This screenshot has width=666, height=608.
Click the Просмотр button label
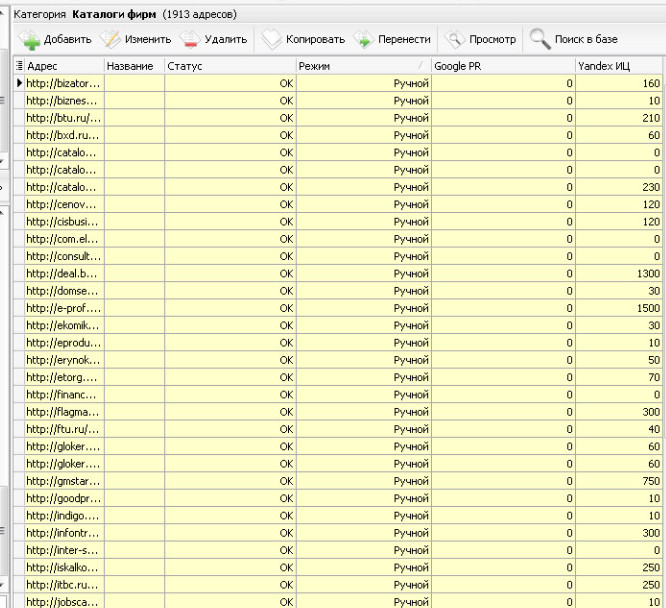(x=492, y=40)
